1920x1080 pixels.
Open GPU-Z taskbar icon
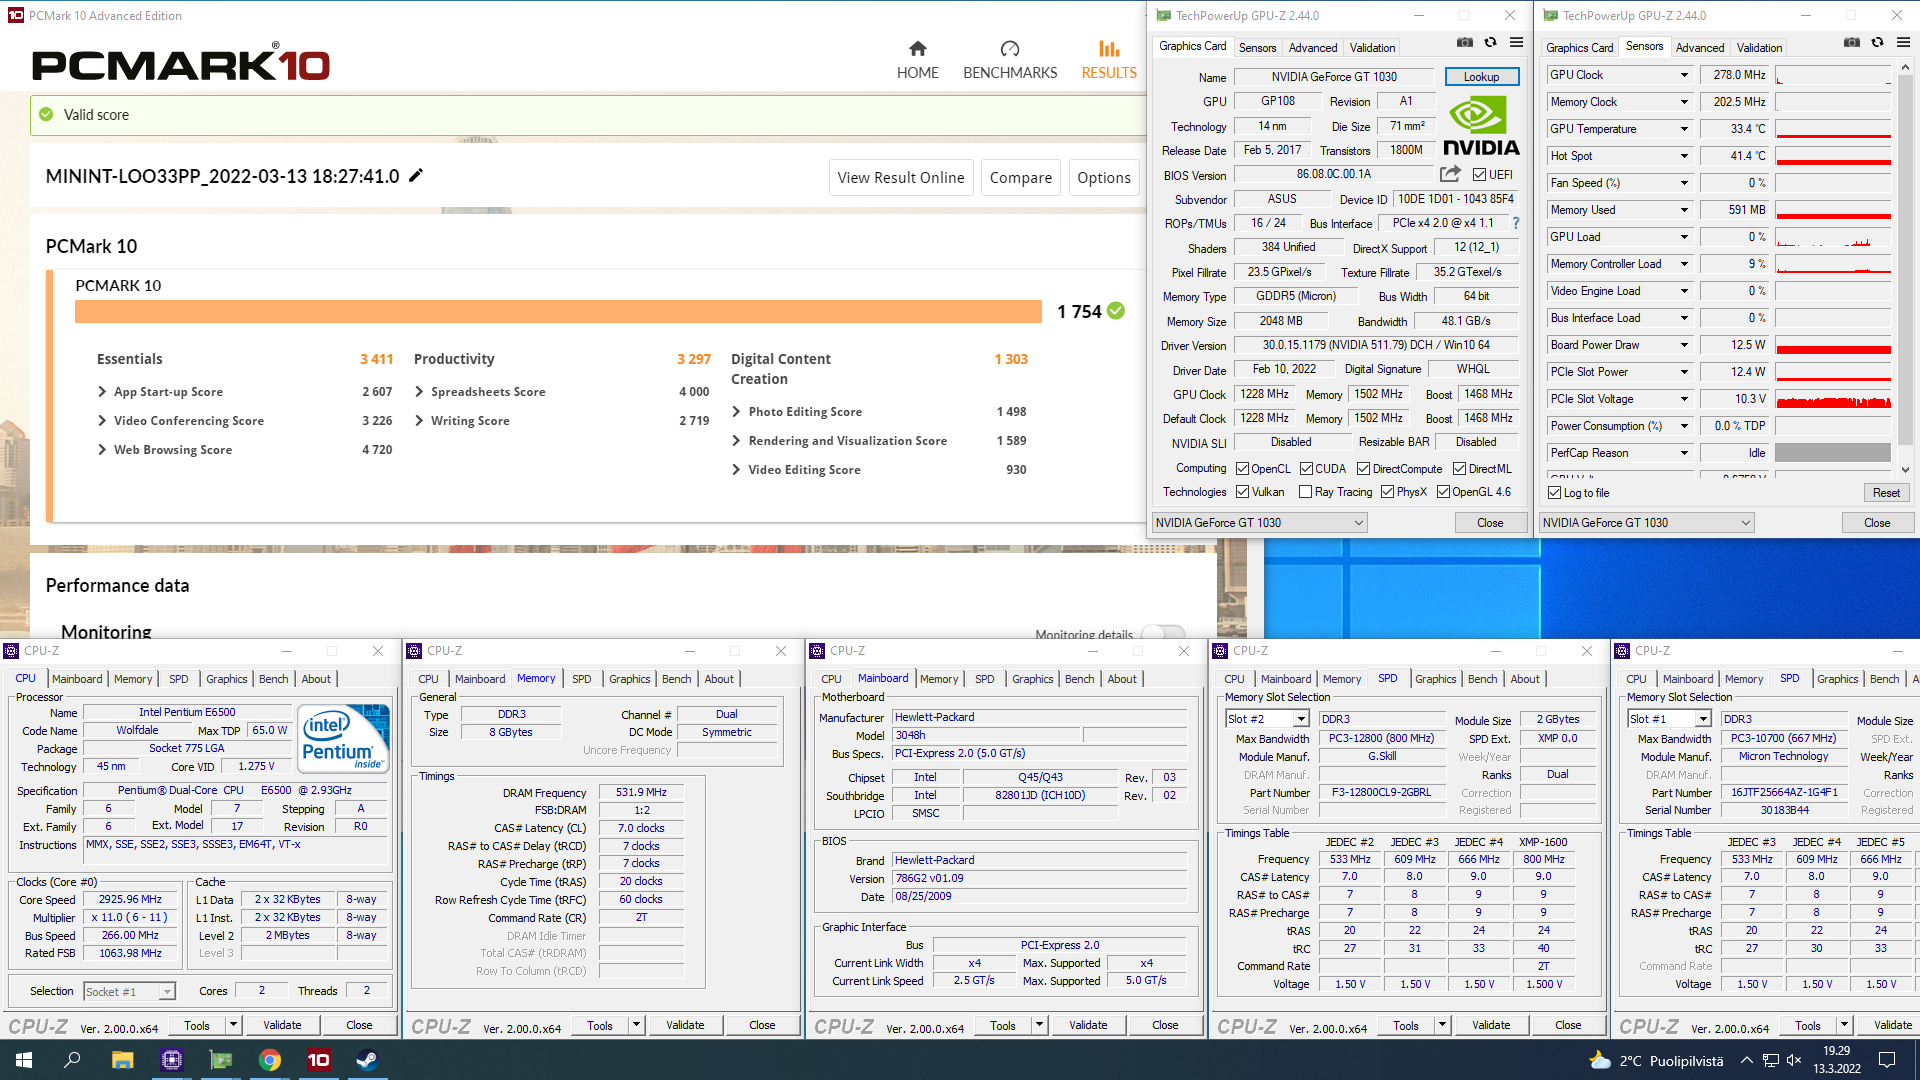pyautogui.click(x=220, y=1060)
